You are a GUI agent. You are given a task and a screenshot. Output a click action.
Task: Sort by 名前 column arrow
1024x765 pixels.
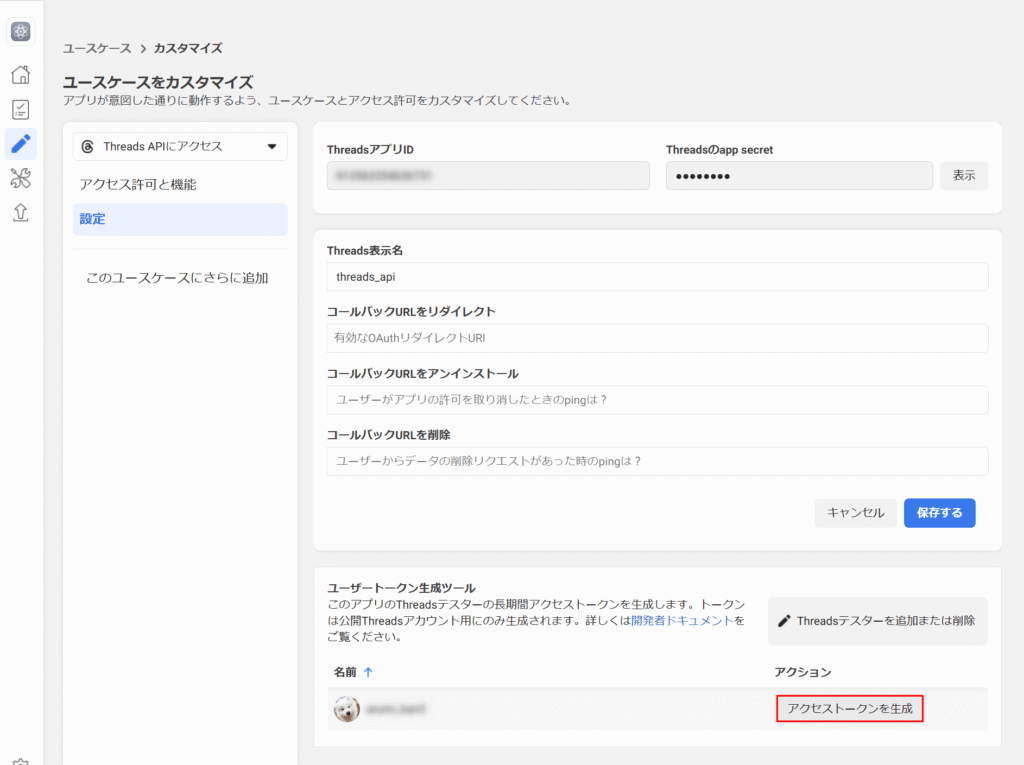point(368,672)
